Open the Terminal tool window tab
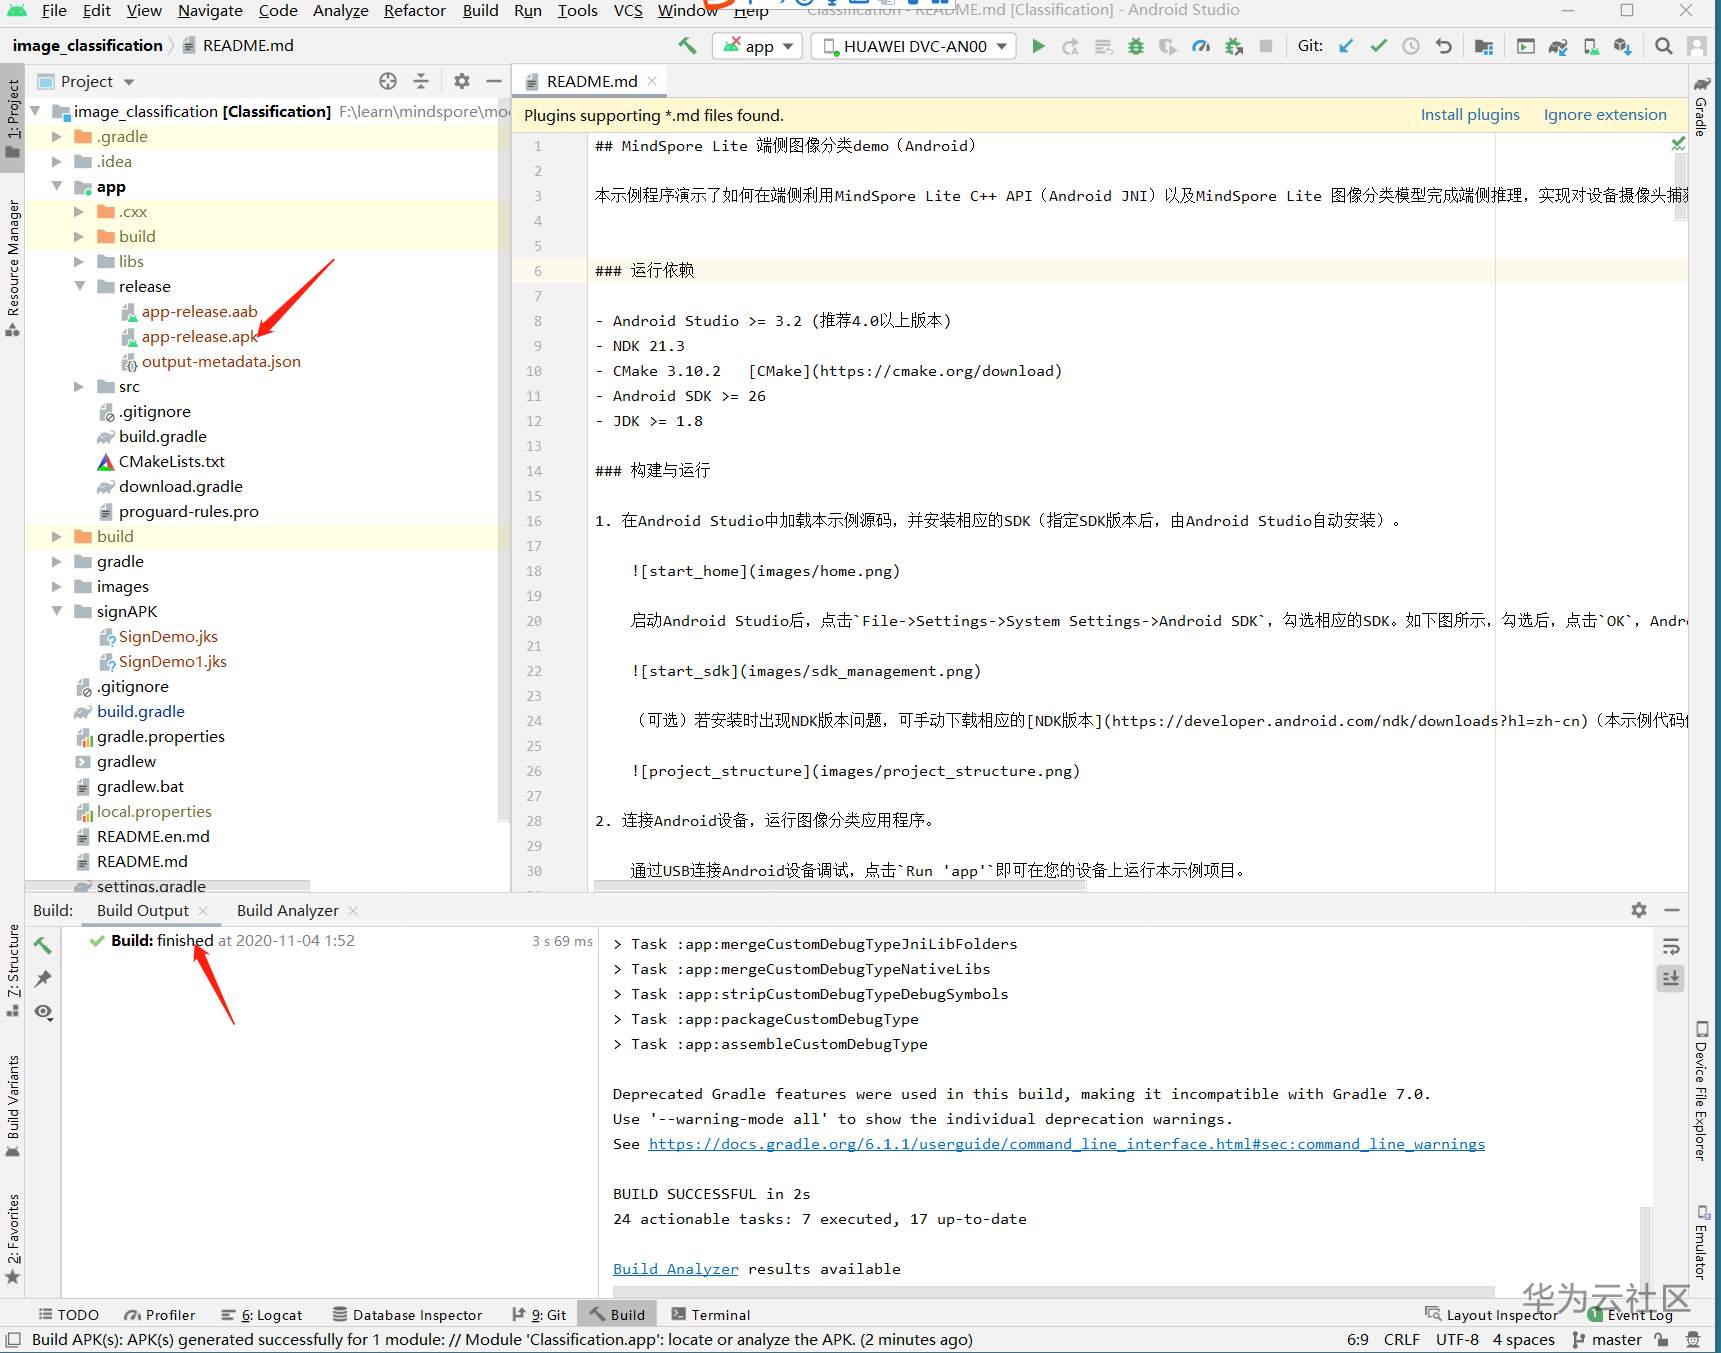Image resolution: width=1721 pixels, height=1353 pixels. click(711, 1315)
